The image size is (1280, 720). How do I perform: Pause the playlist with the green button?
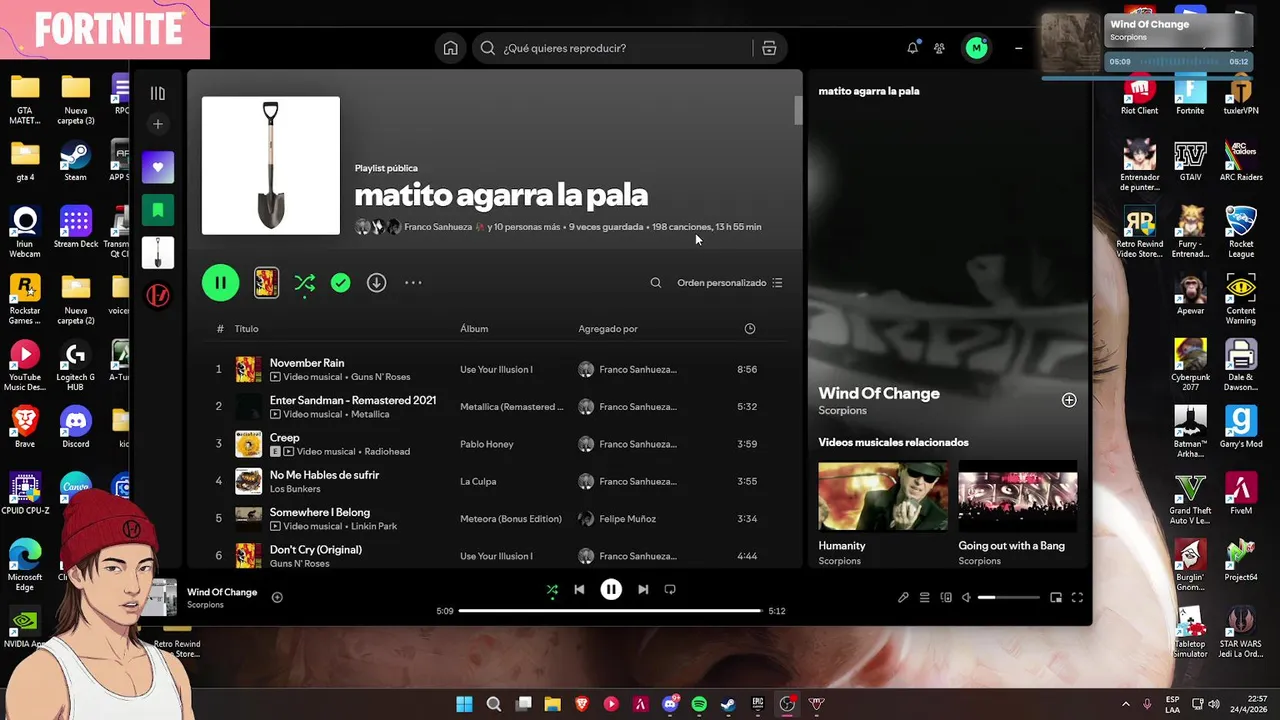pos(220,283)
